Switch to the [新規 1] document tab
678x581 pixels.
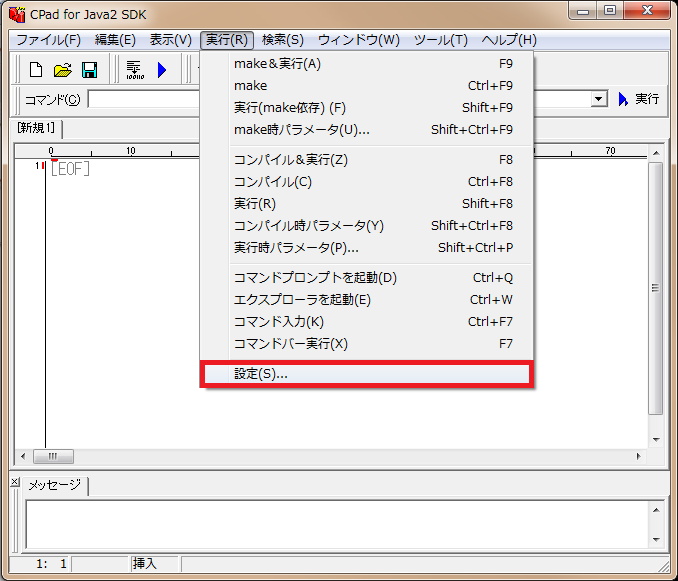[37, 128]
